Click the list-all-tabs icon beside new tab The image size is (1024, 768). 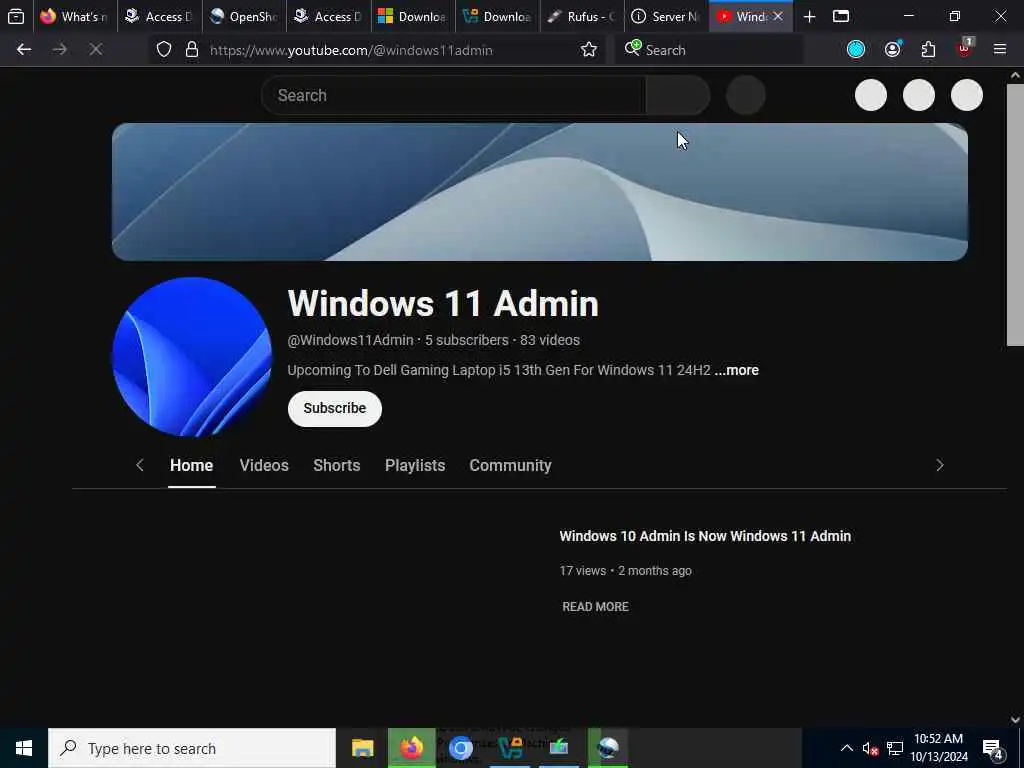click(841, 16)
